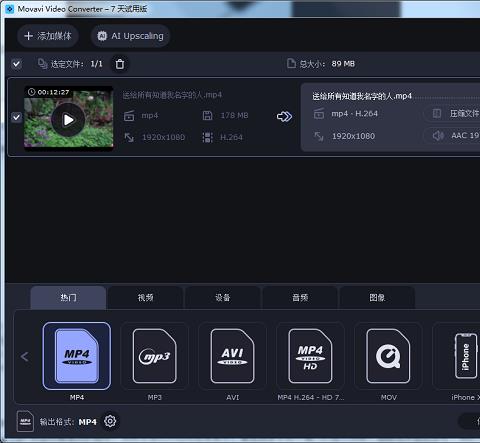
Task: Select the MP4 format preset icon
Action: pos(77,356)
